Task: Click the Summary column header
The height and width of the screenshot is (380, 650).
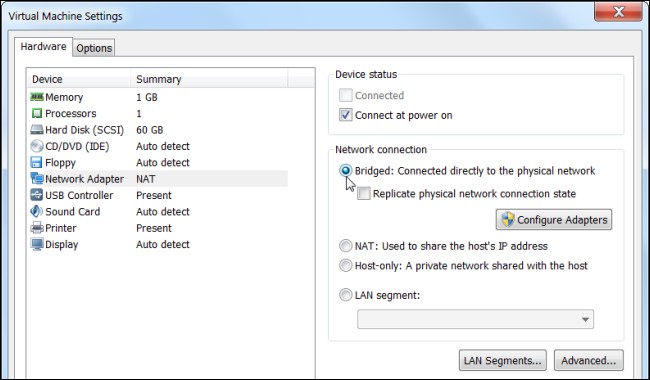Action: pos(209,79)
